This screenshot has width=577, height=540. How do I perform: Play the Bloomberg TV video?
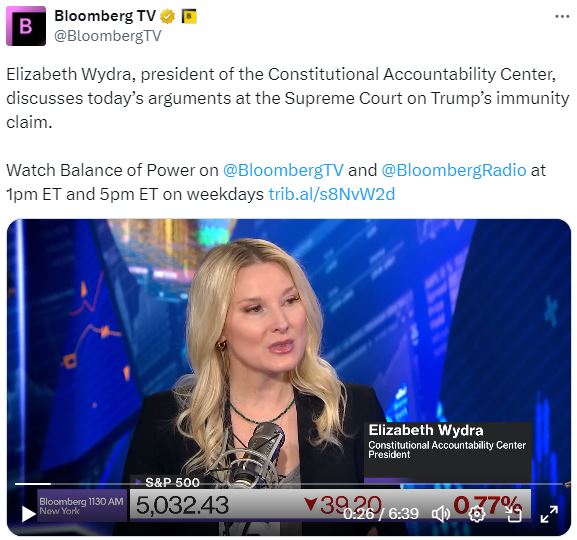(28, 514)
